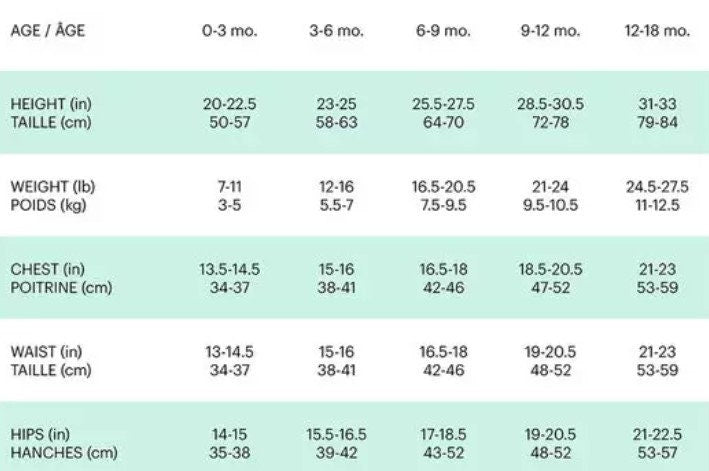Click hips value 15.5-16.5 for 3-6 mo.
The height and width of the screenshot is (471, 709).
point(336,434)
